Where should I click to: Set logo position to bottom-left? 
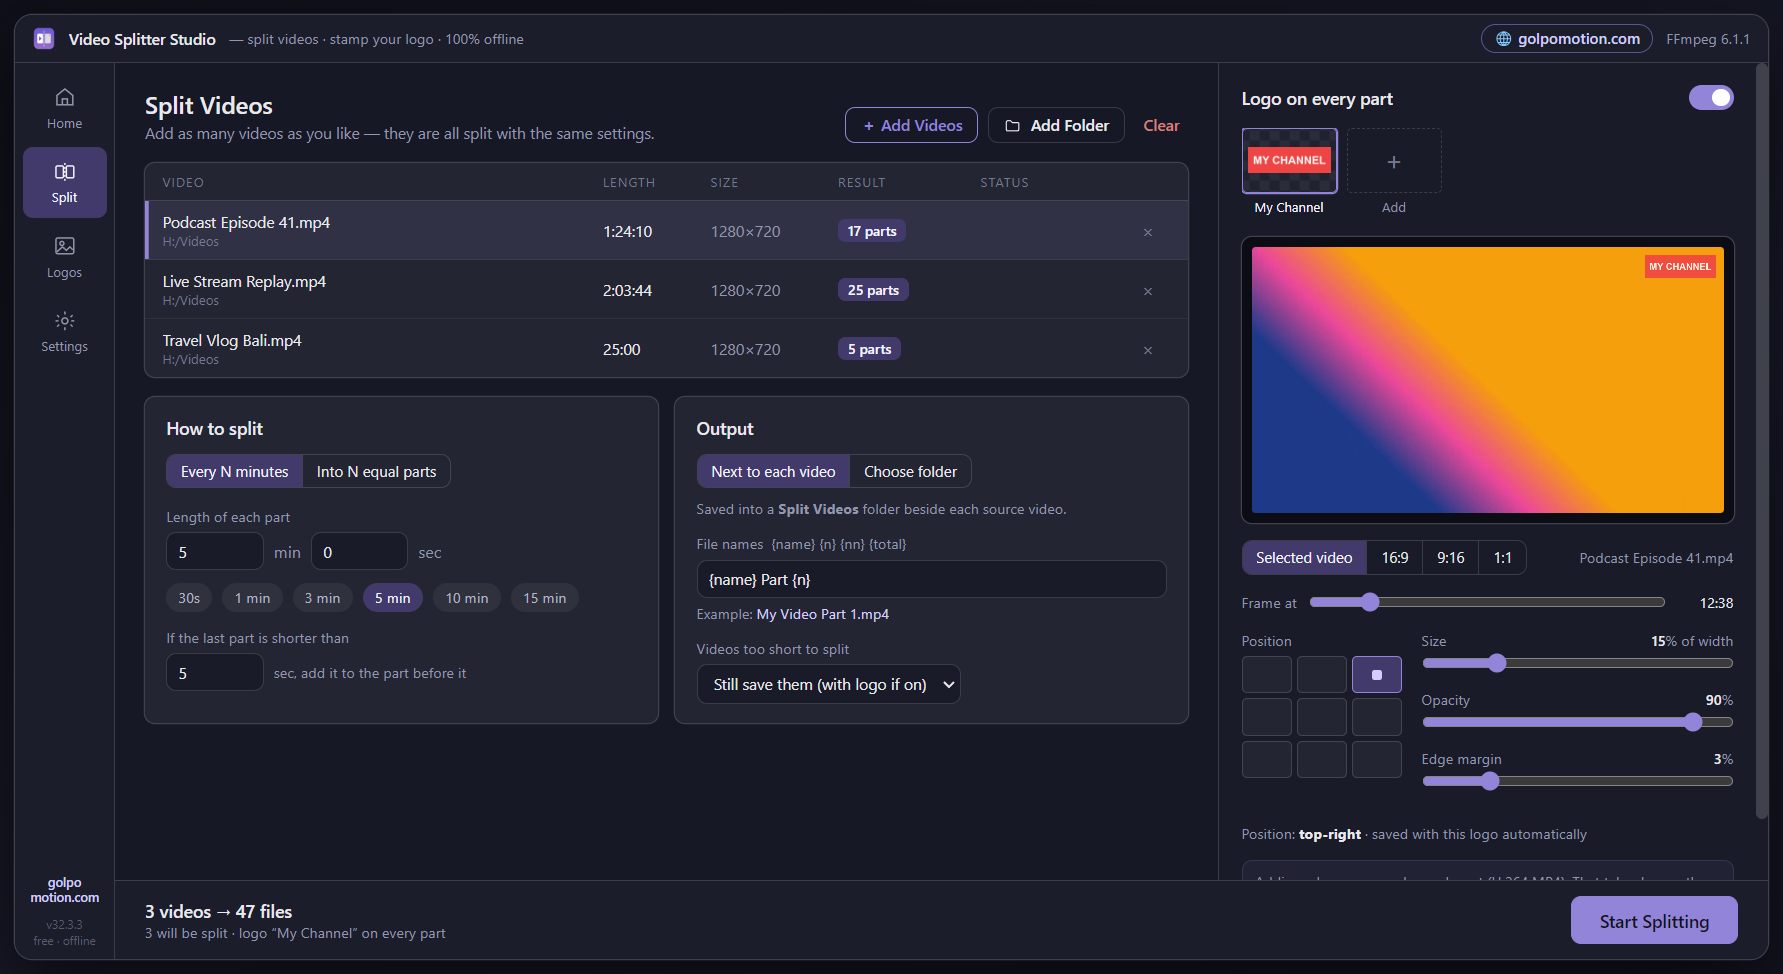tap(1267, 760)
